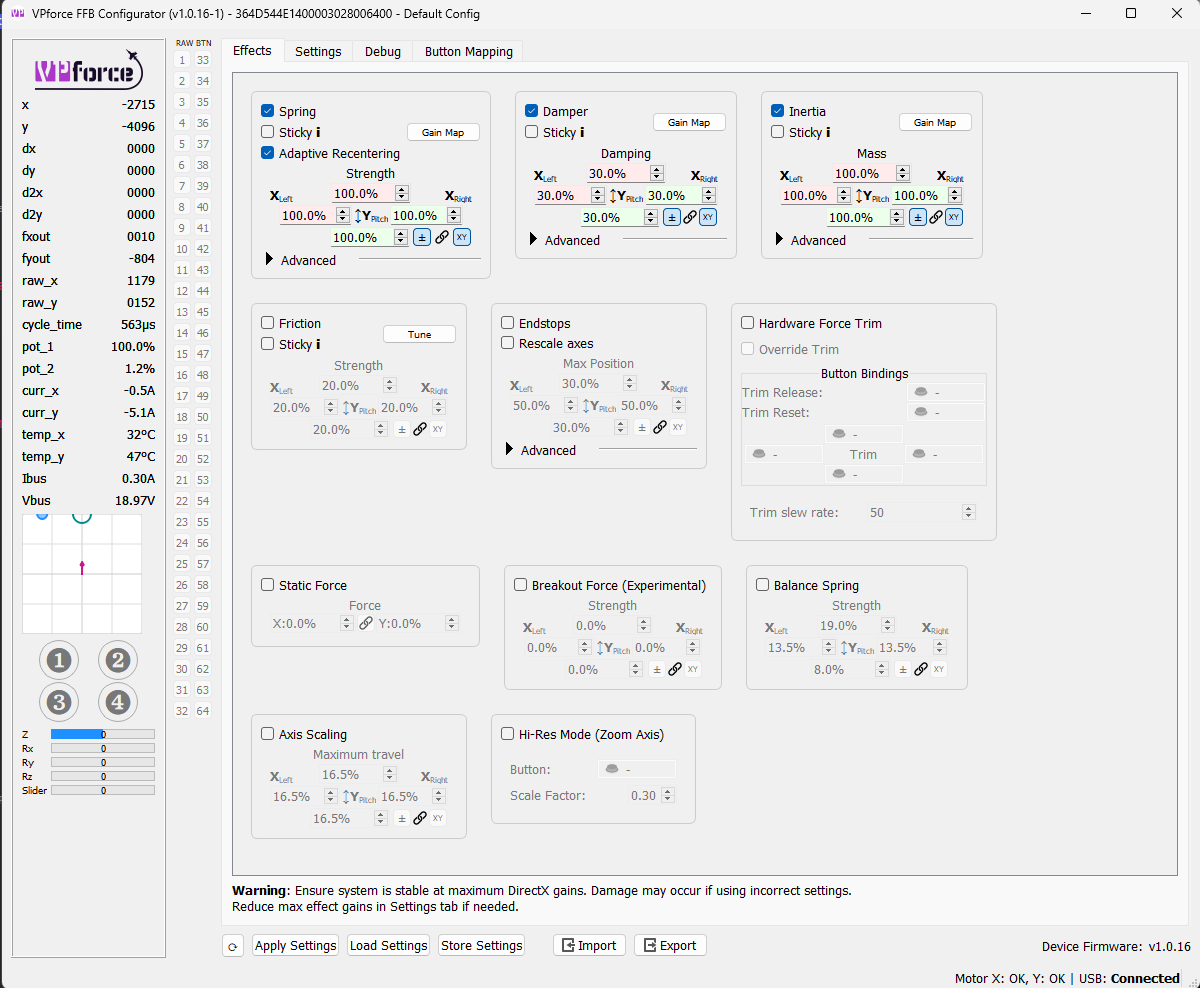
Task: Click round button indicator 3
Action: (x=59, y=702)
